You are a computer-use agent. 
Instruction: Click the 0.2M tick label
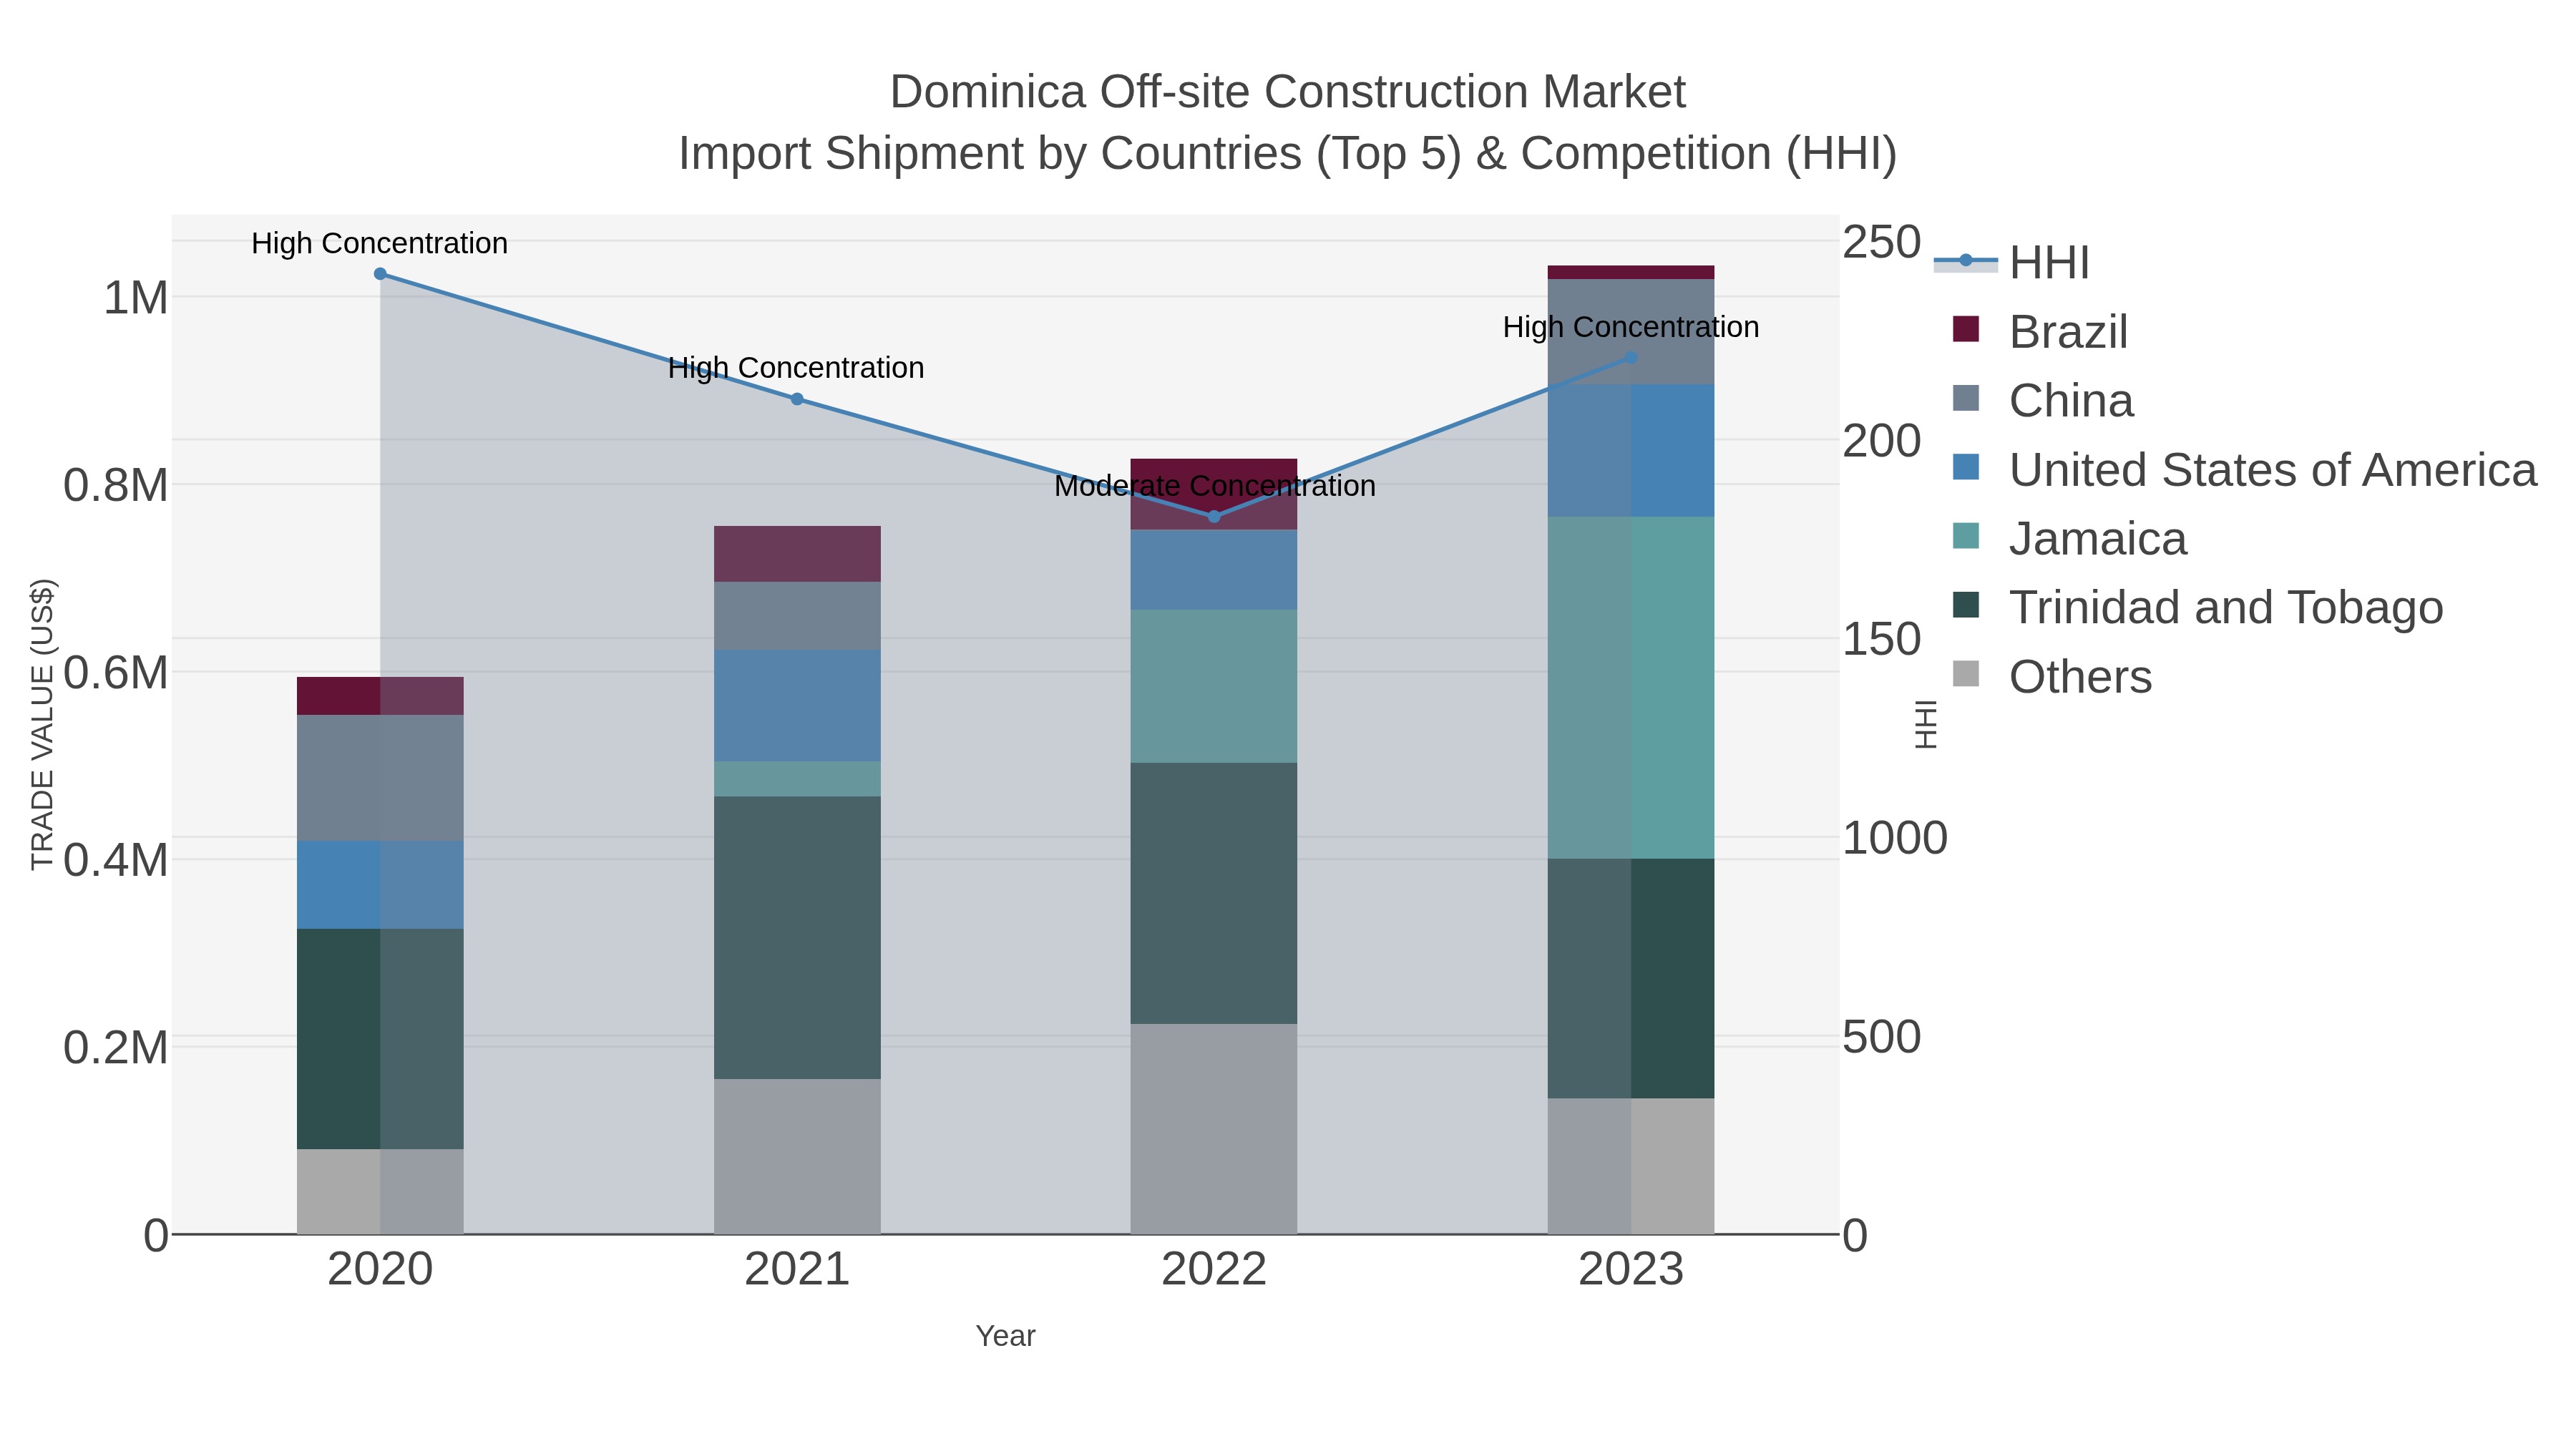coord(116,1048)
